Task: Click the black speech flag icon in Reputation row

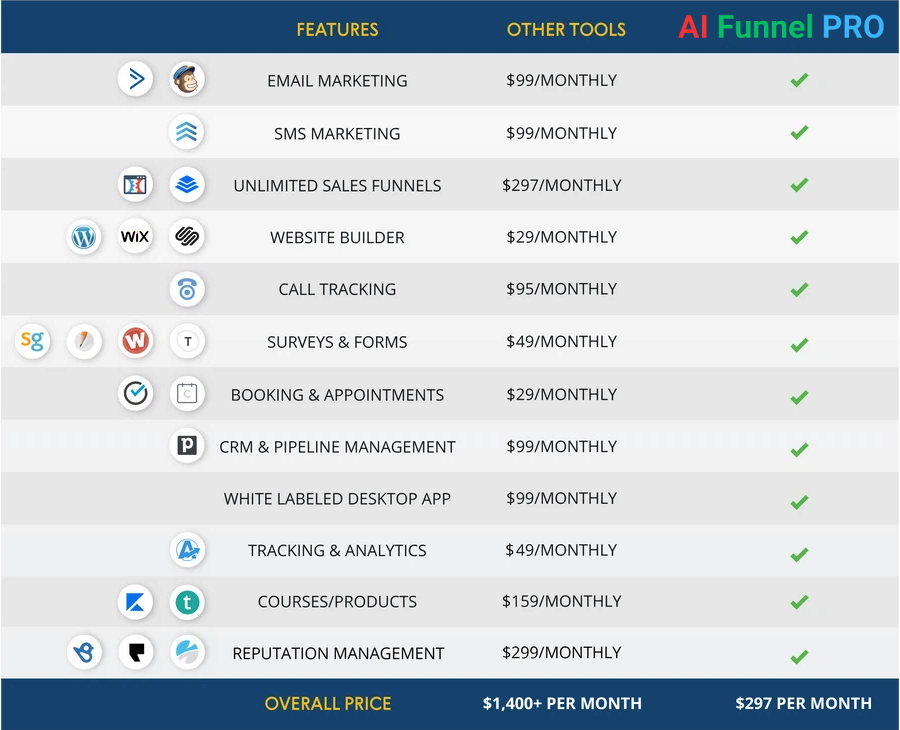Action: (136, 652)
